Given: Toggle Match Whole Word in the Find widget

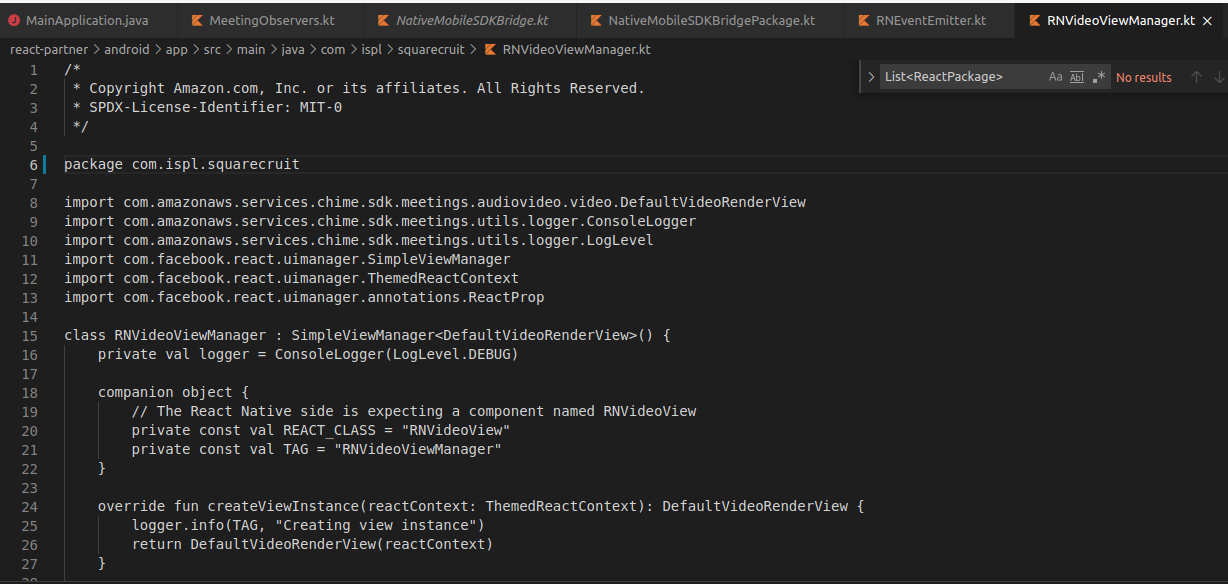Looking at the screenshot, I should (x=1076, y=76).
